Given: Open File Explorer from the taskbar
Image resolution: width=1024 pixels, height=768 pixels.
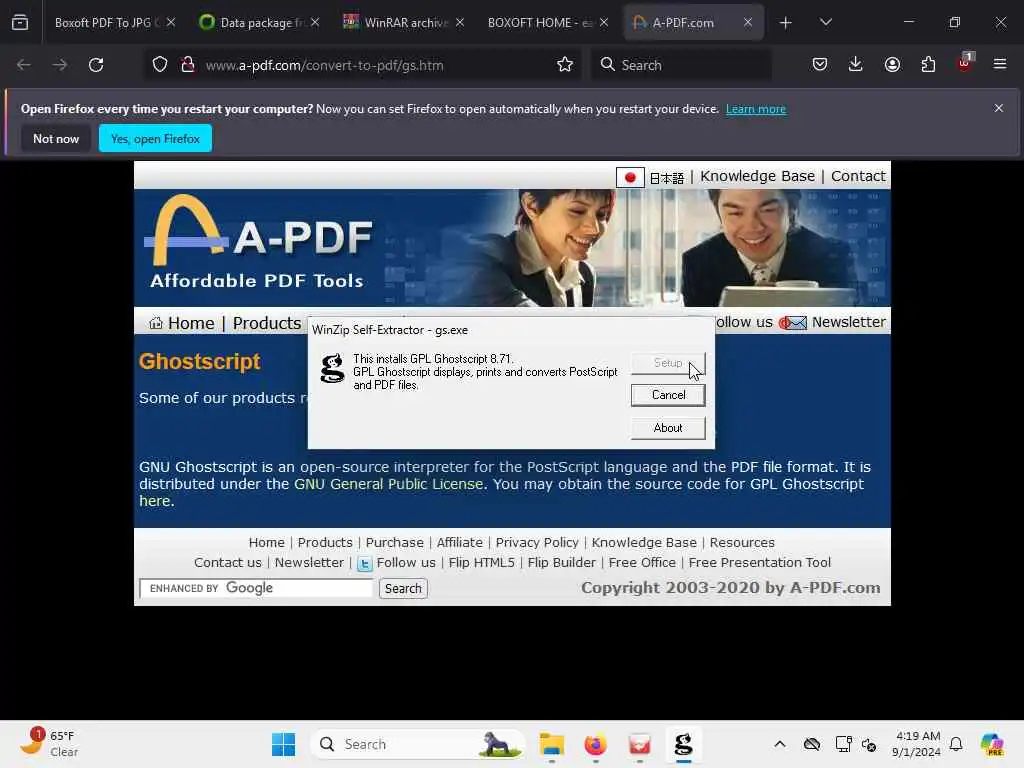Looking at the screenshot, I should tap(551, 744).
